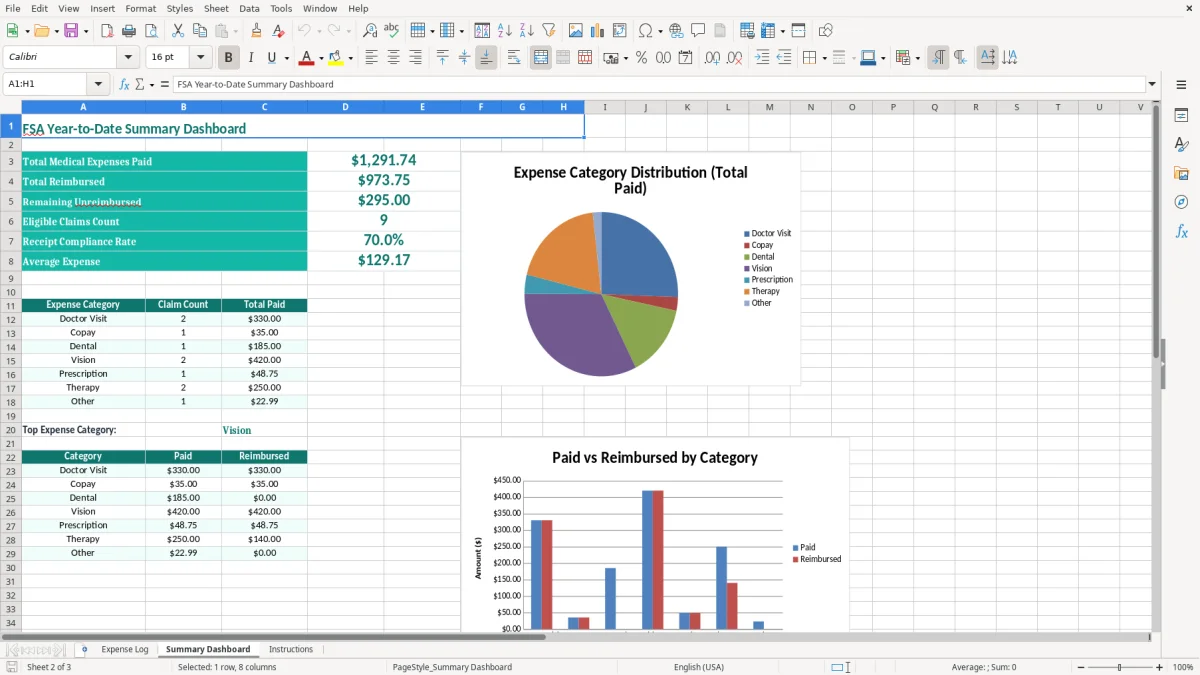
Task: Click Increase Indent icon
Action: 762,58
